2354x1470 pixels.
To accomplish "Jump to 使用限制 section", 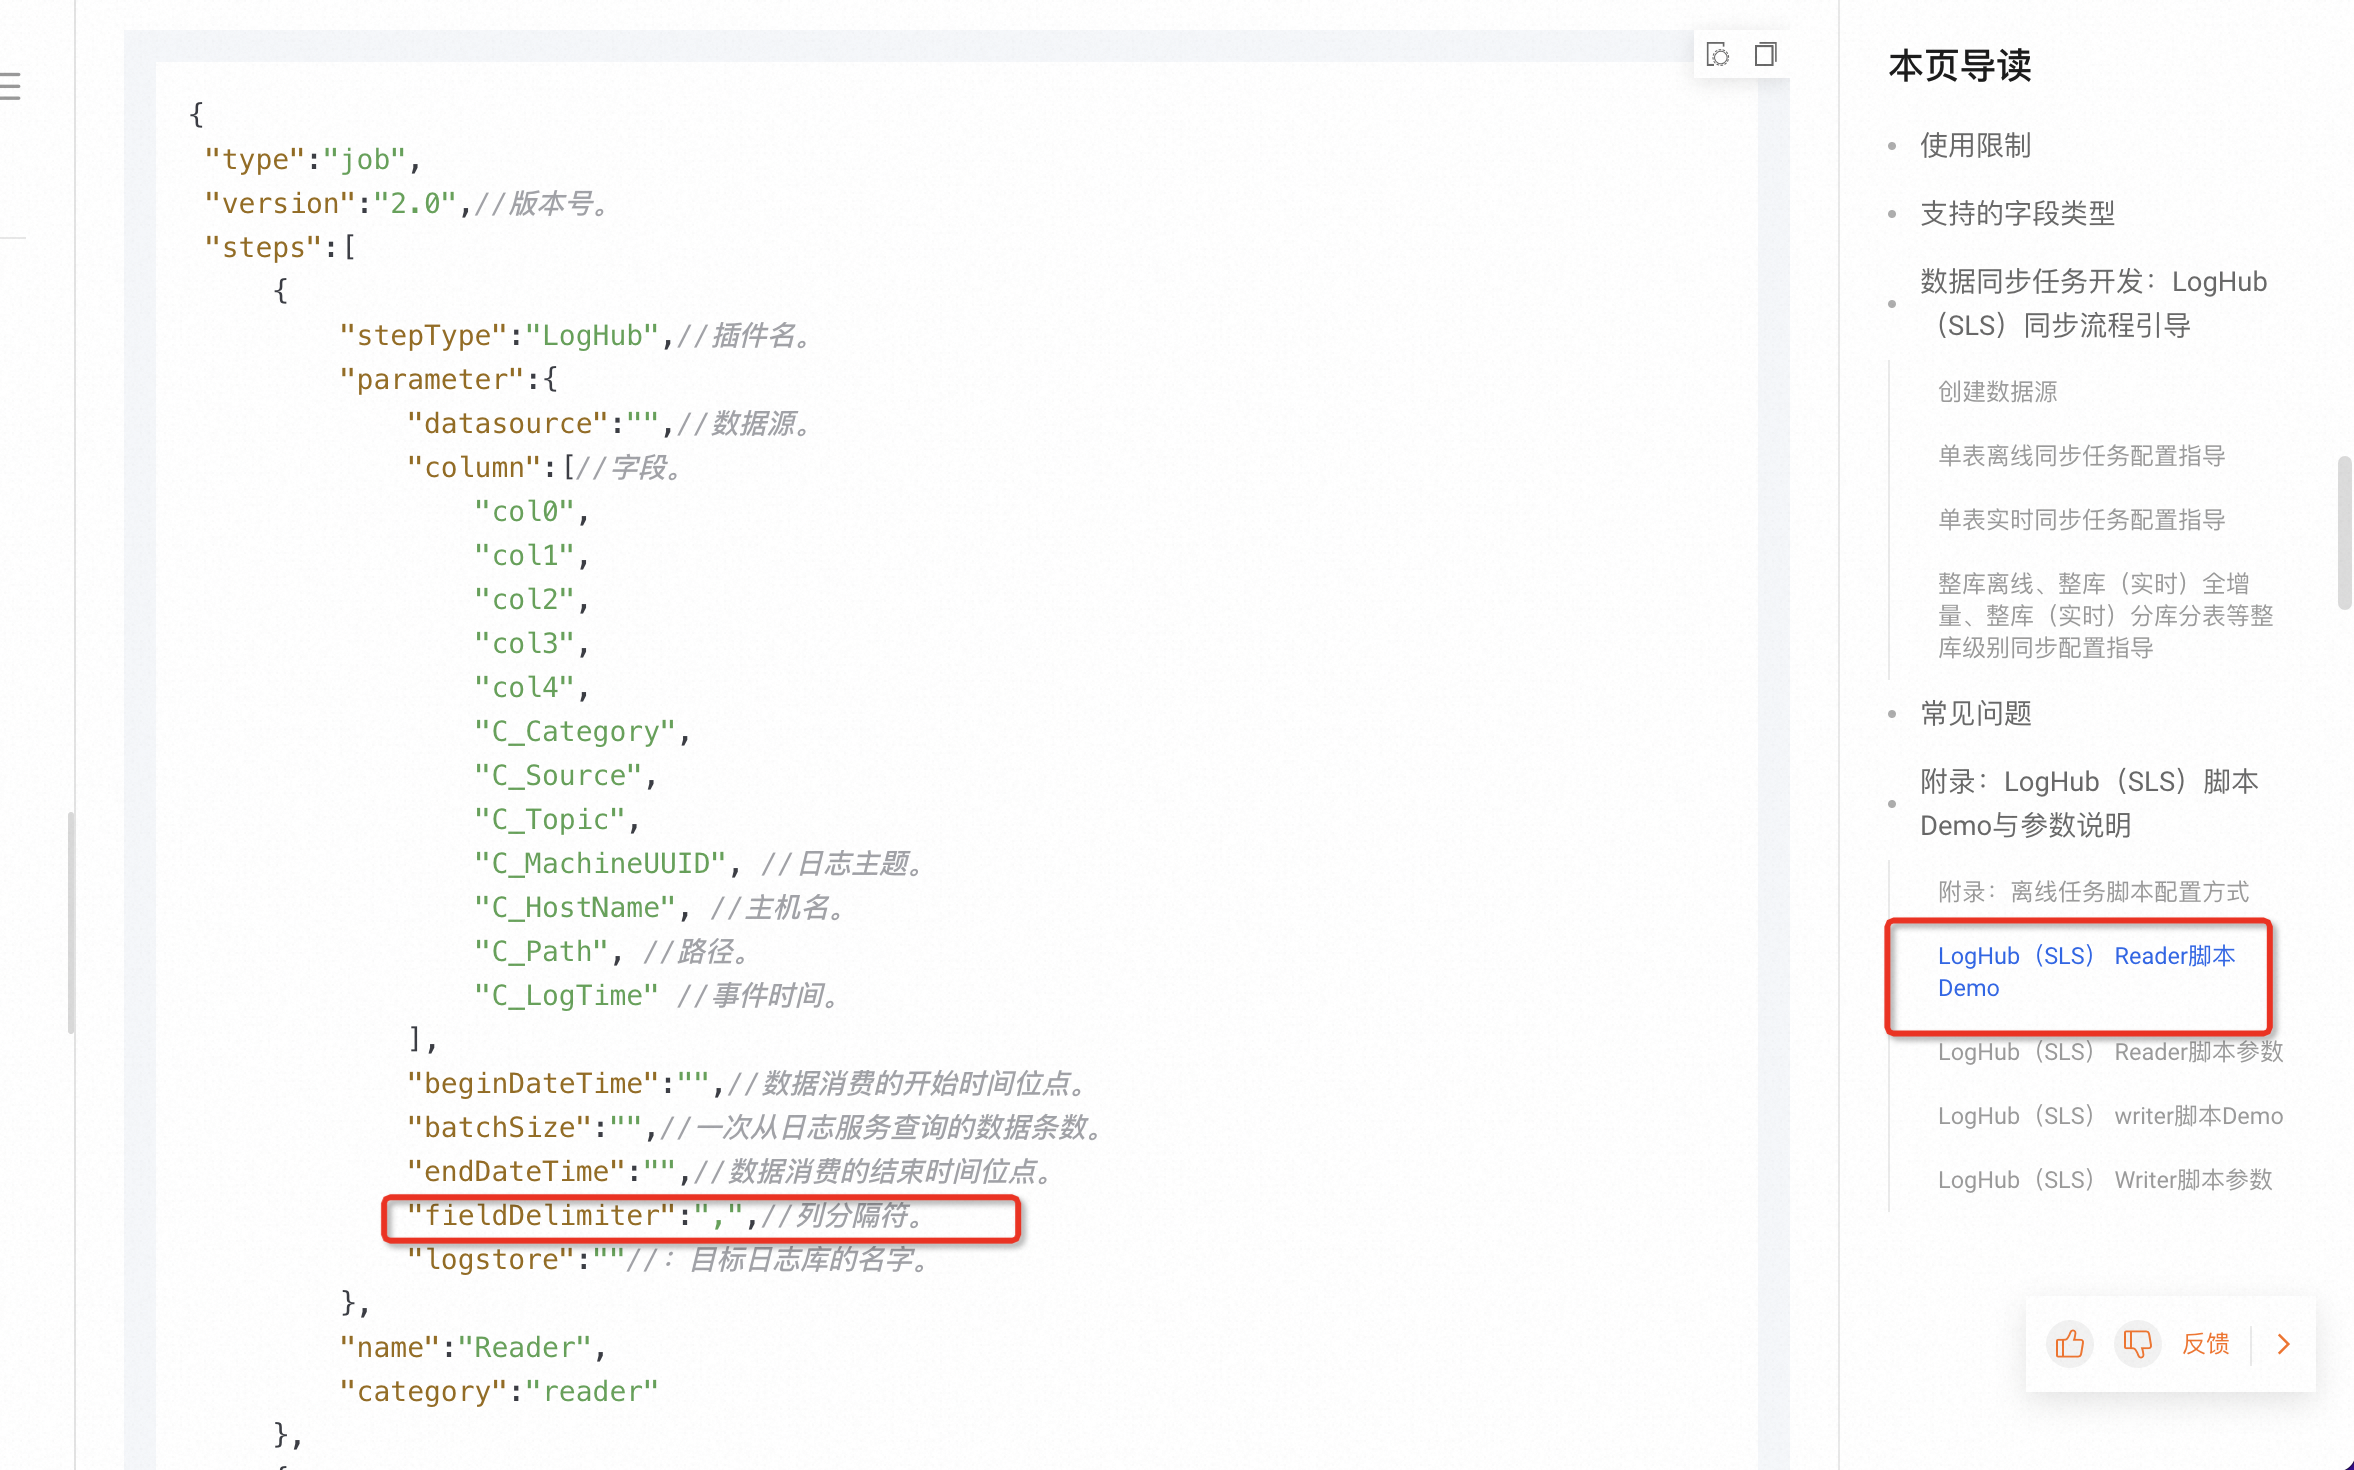I will (1975, 146).
